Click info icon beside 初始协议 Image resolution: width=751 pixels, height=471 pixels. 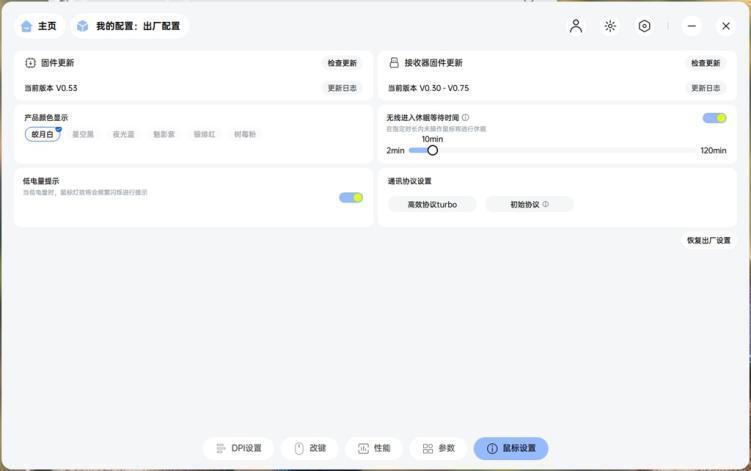[x=546, y=204]
